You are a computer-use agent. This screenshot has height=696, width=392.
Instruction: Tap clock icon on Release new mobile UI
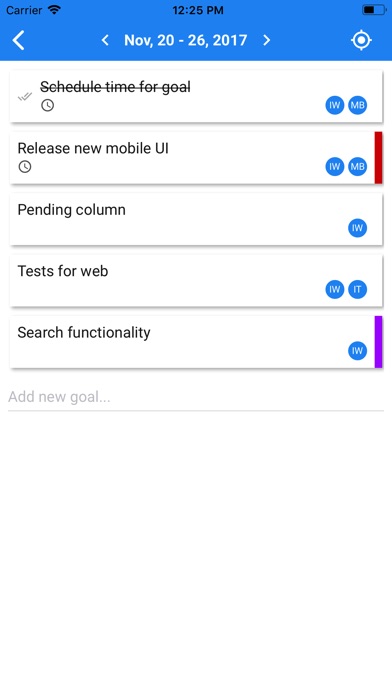tap(25, 166)
